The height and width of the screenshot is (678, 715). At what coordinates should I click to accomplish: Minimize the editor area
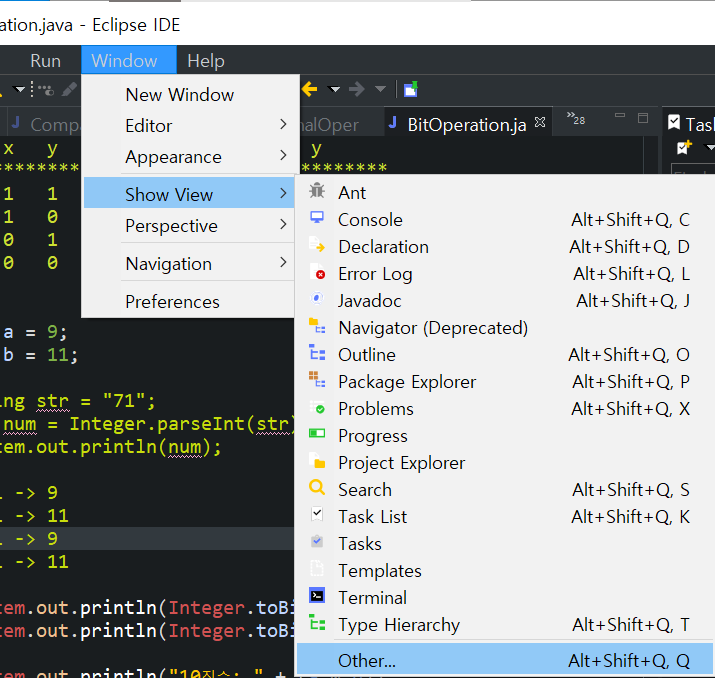coord(620,115)
